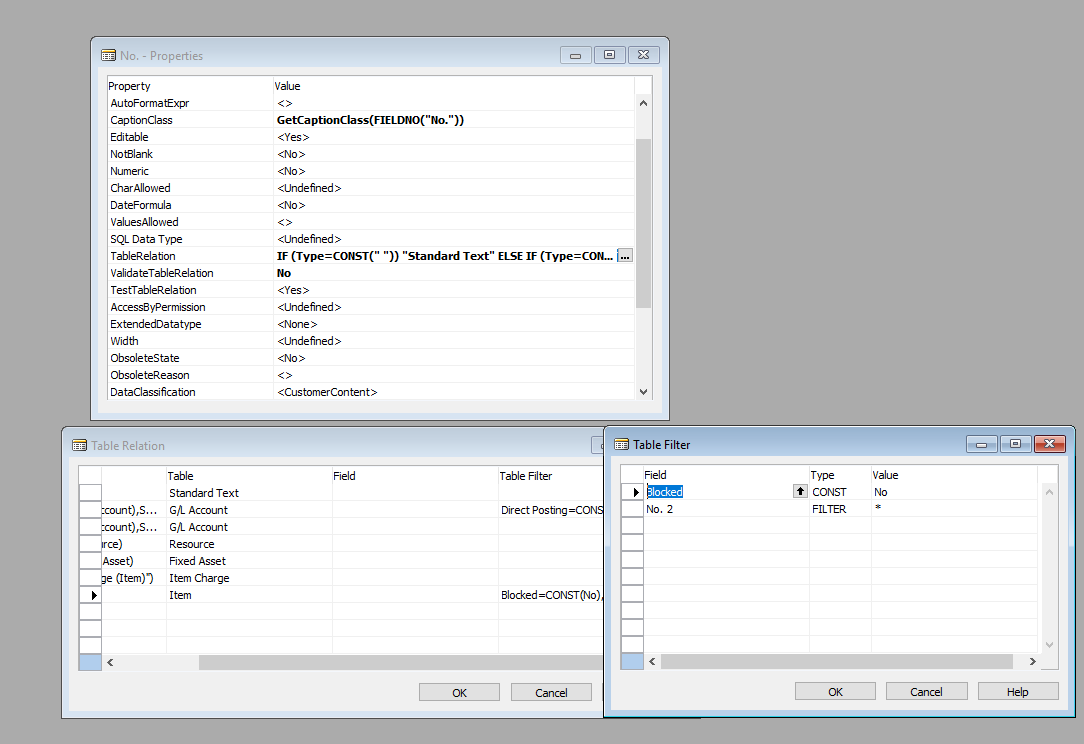This screenshot has height=744, width=1084.
Task: Select the row selector arrow beside the Item row
Action: [x=90, y=594]
